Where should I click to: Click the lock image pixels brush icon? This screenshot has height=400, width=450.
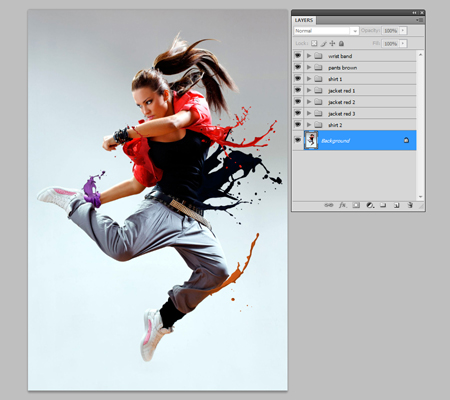tap(323, 43)
